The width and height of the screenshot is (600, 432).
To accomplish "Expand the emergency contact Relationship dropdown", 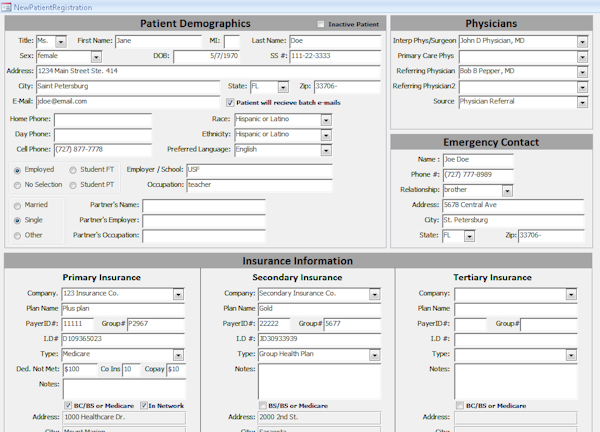I will pos(507,191).
